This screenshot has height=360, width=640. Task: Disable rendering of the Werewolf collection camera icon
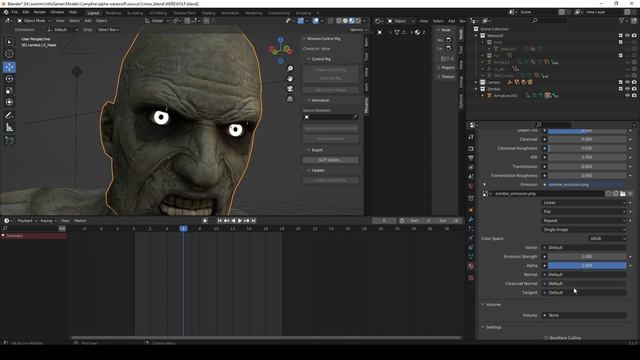pos(634,36)
